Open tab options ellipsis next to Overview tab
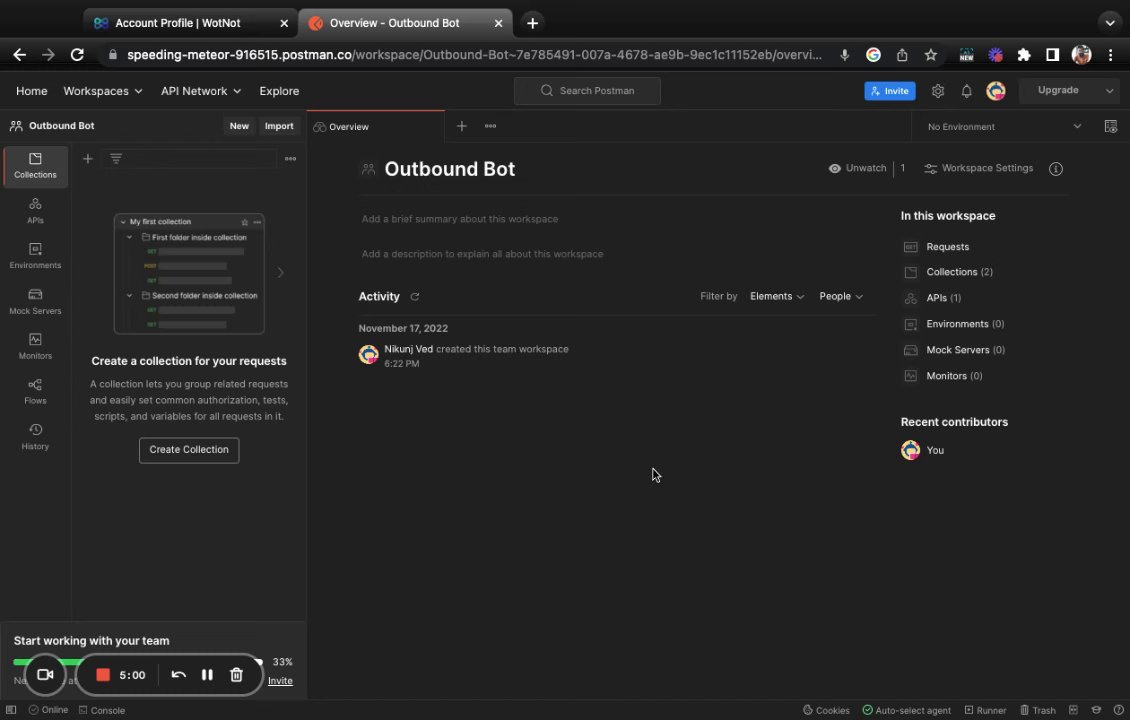This screenshot has height=720, width=1130. pyautogui.click(x=490, y=126)
